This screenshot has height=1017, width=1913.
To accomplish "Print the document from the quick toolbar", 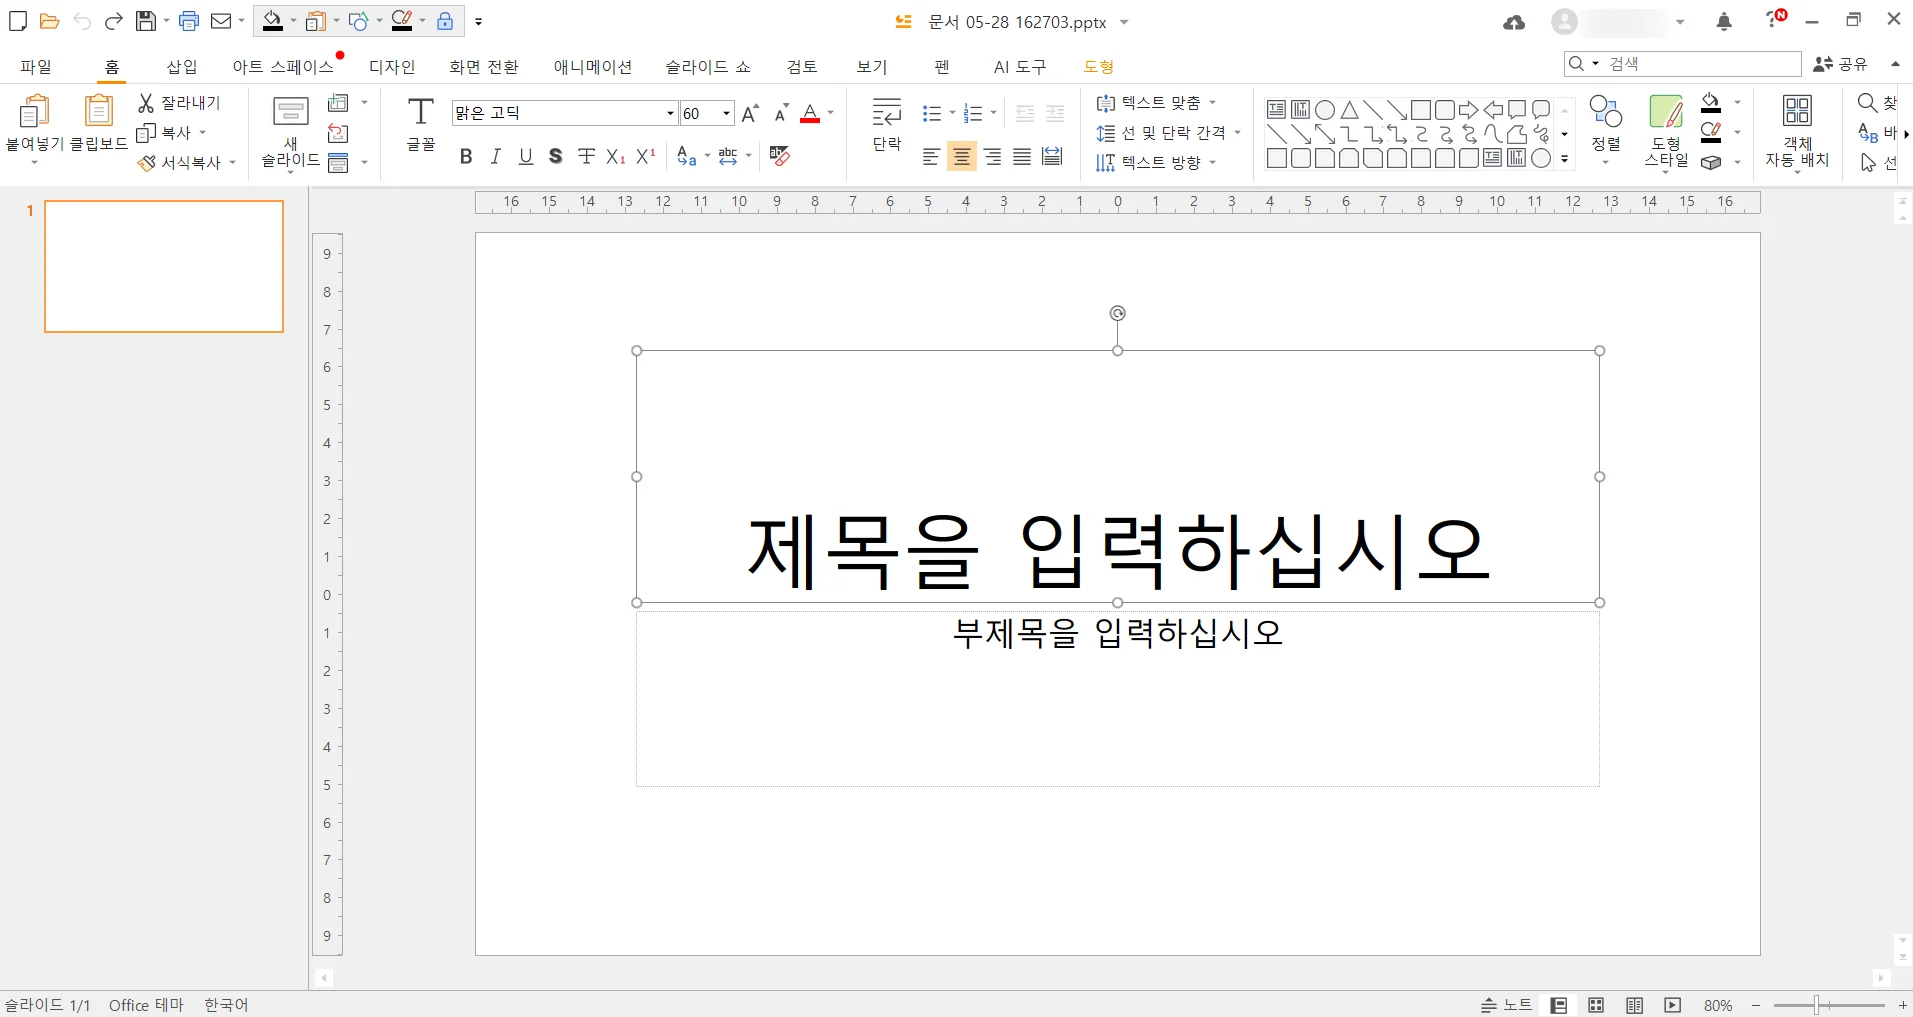I will point(189,21).
